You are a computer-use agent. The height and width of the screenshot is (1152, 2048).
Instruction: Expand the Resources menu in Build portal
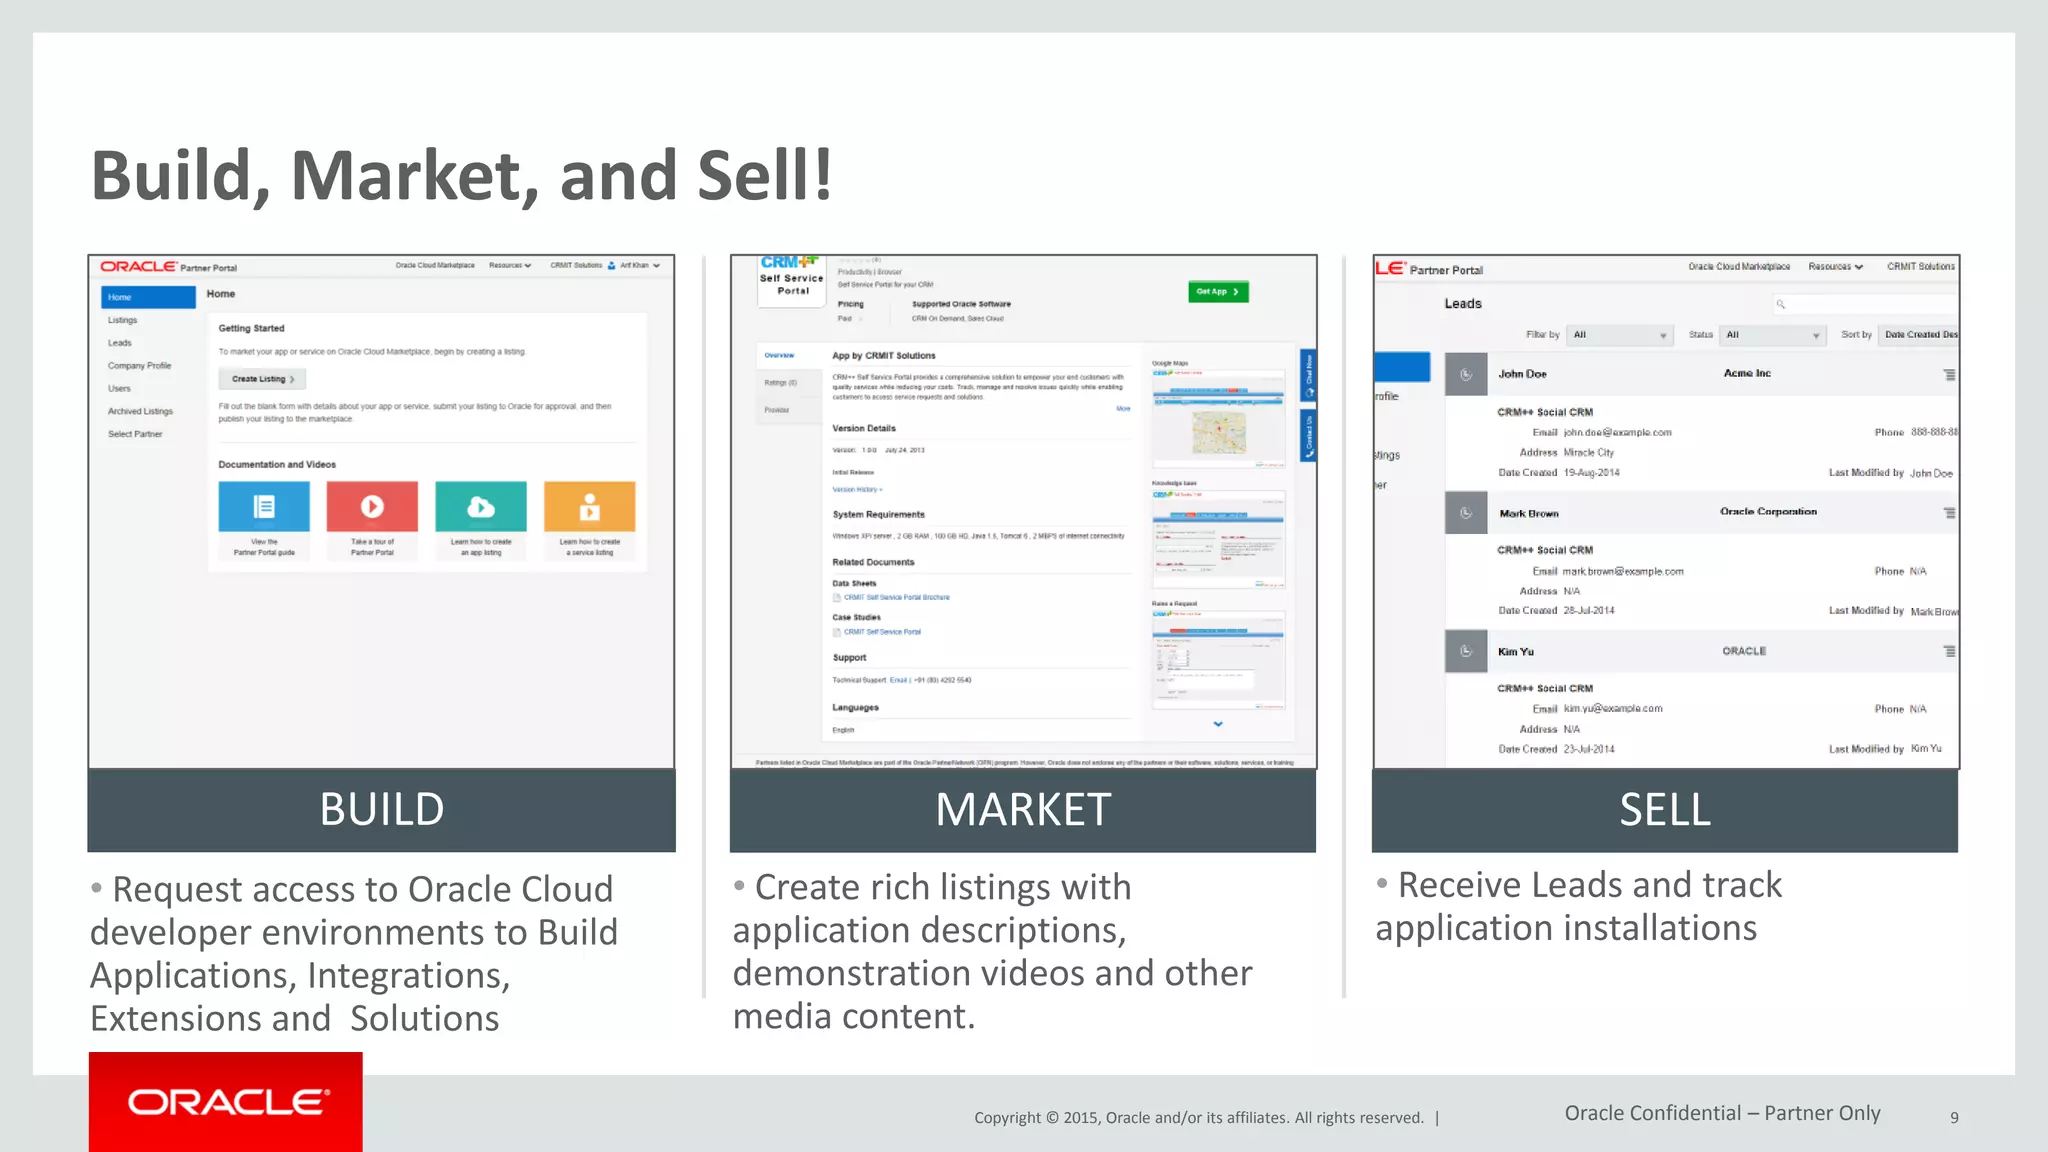pyautogui.click(x=510, y=266)
